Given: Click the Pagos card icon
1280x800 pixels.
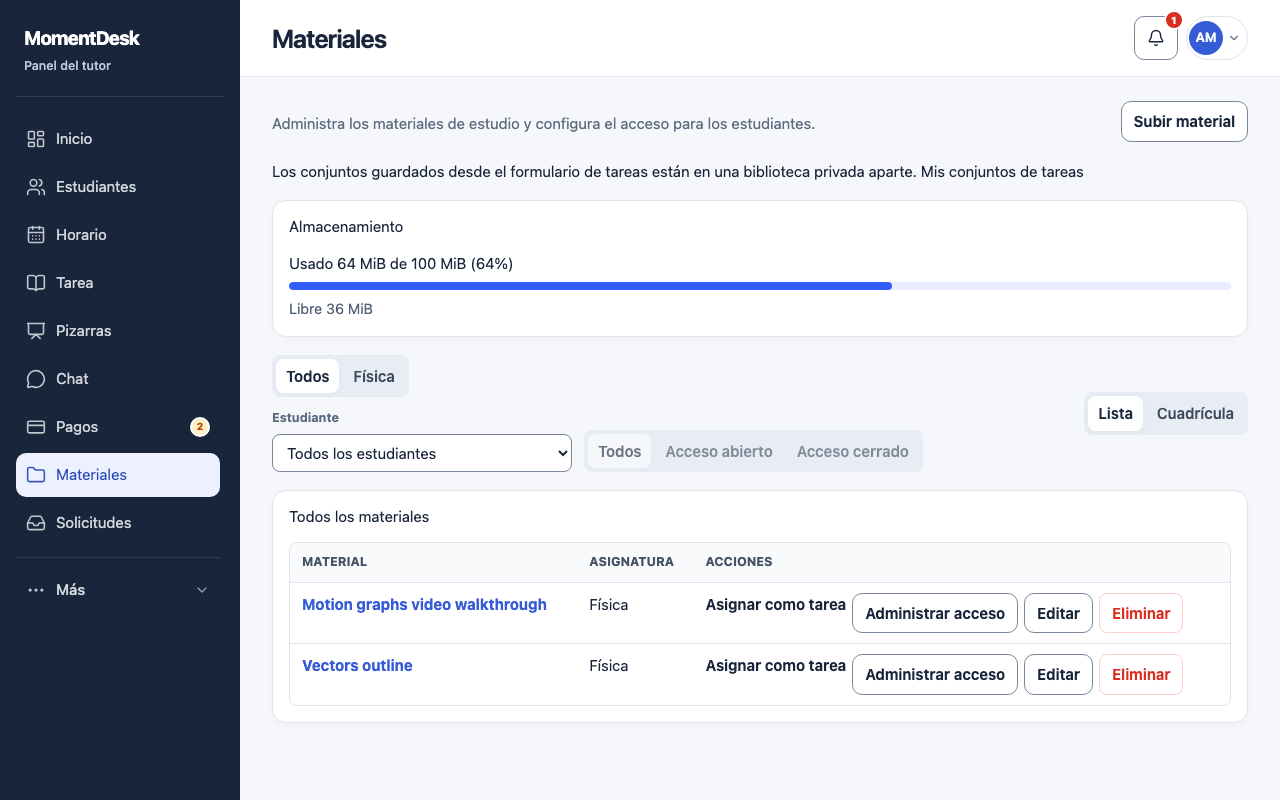Looking at the screenshot, I should click(x=36, y=427).
